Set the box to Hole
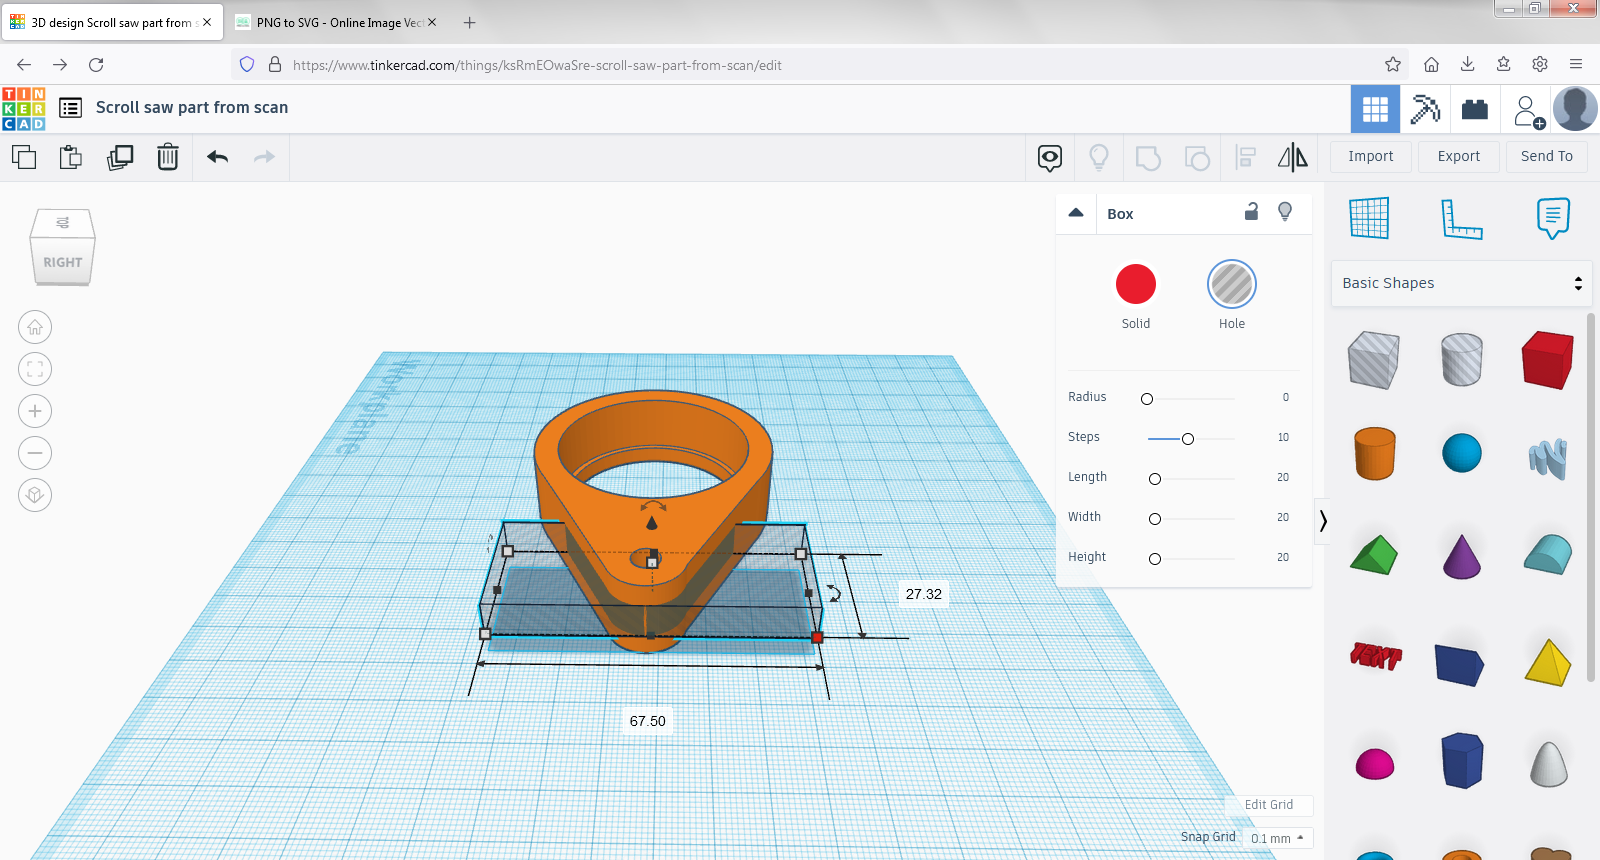Viewport: 1600px width, 860px height. point(1231,285)
